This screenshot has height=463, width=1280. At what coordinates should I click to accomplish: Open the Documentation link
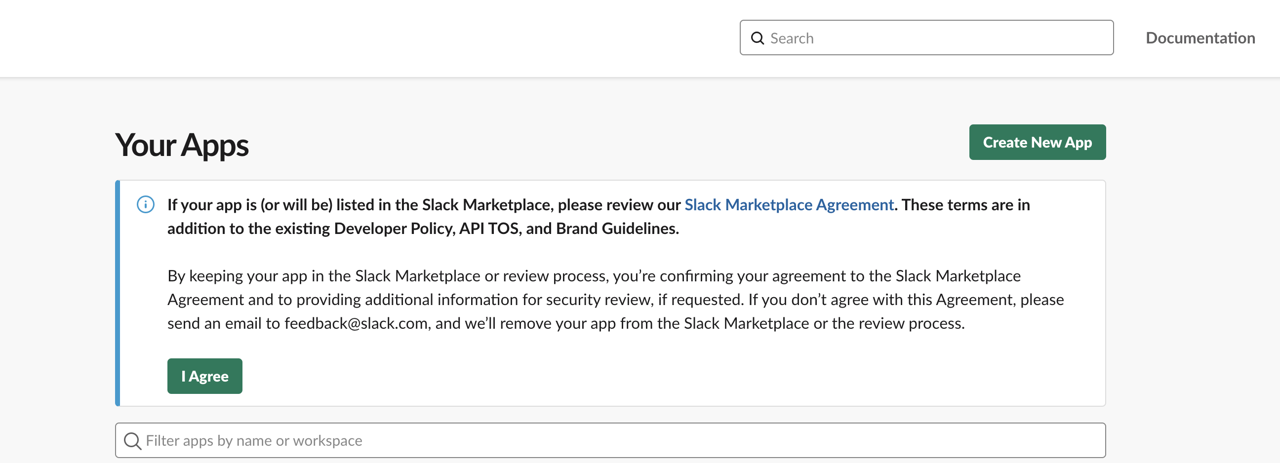point(1200,38)
